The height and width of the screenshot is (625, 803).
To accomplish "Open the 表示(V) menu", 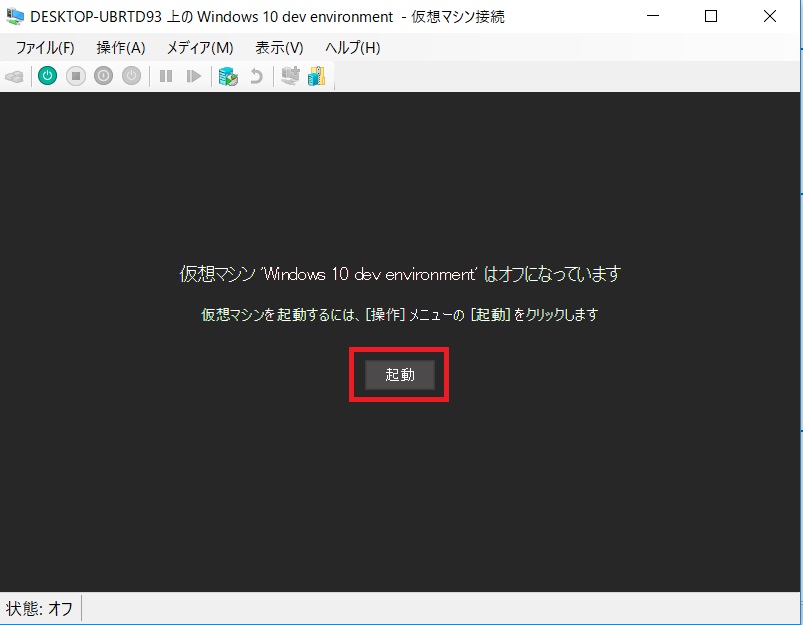I will (279, 48).
